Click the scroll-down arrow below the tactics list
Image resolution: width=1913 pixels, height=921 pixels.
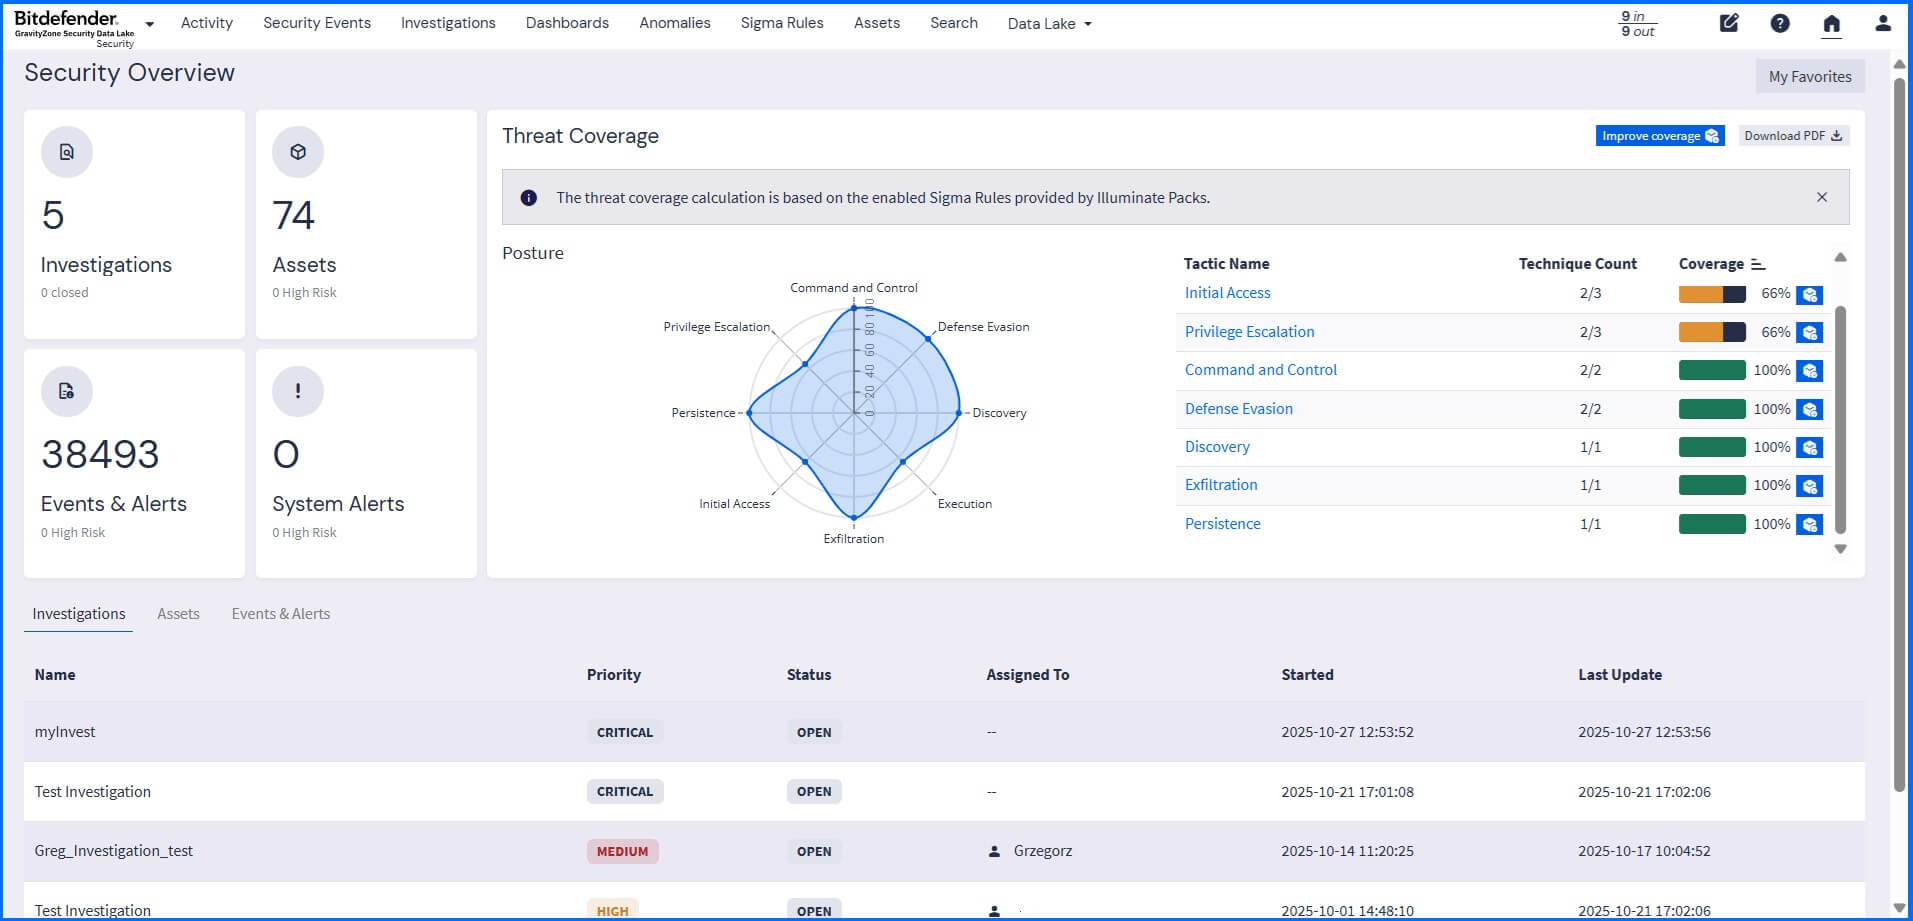[1840, 548]
